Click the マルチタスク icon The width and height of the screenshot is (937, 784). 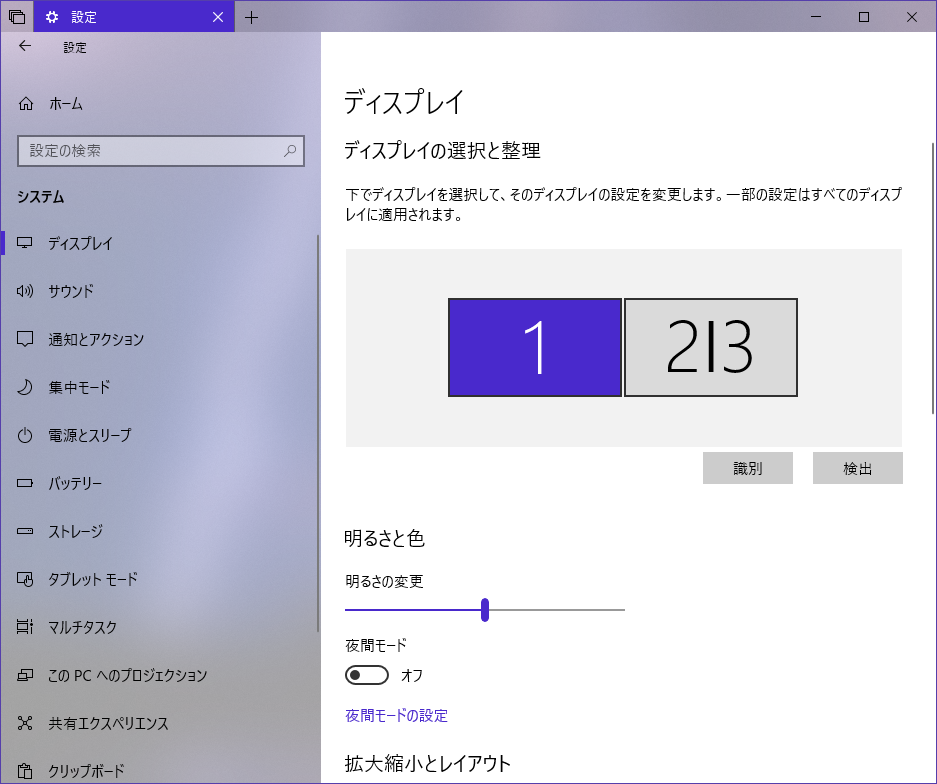(25, 627)
